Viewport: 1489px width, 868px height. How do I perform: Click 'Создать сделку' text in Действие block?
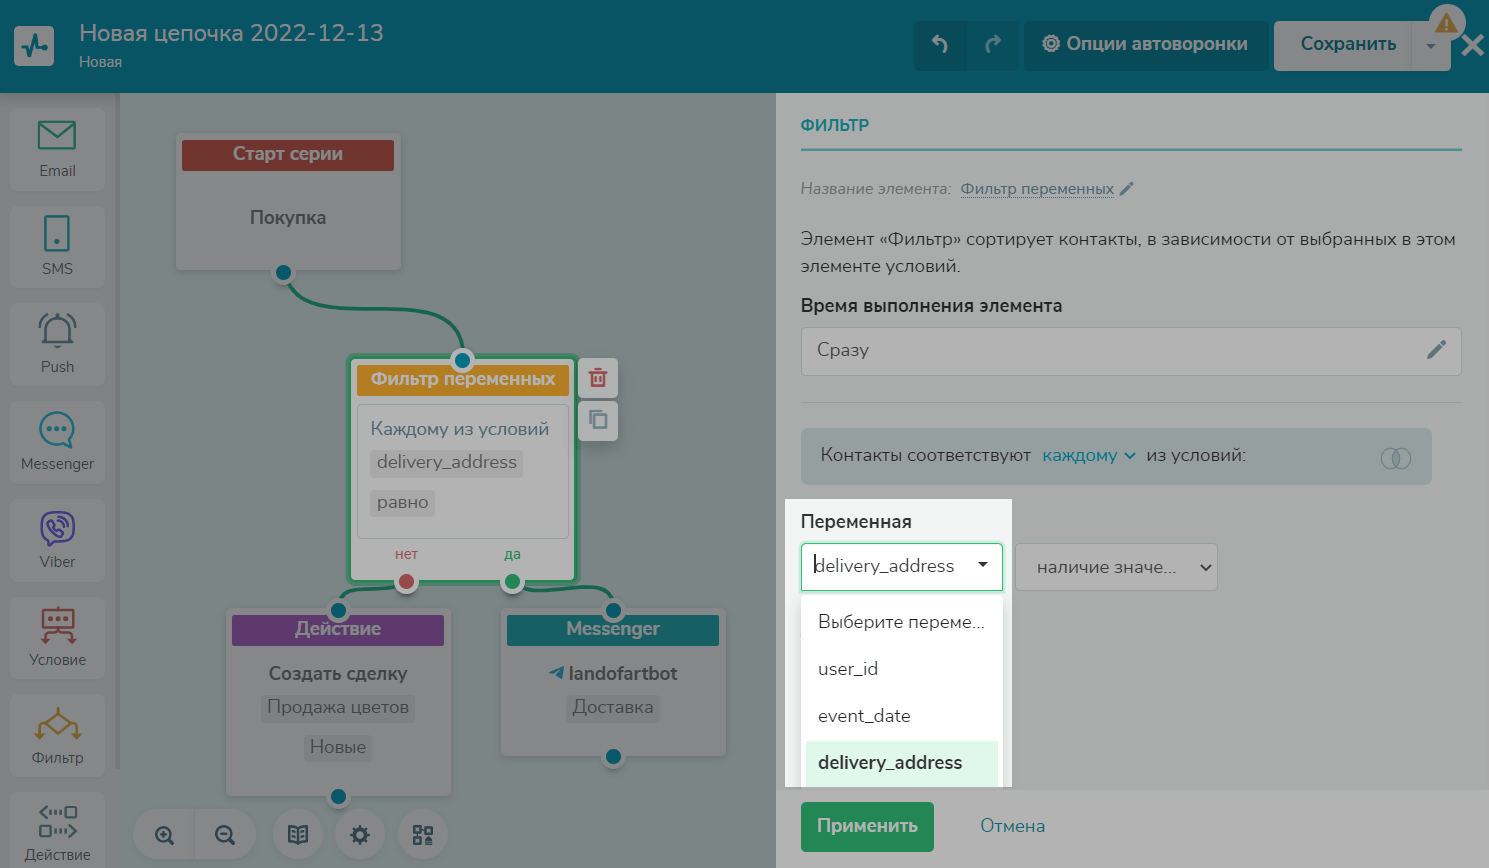point(338,674)
